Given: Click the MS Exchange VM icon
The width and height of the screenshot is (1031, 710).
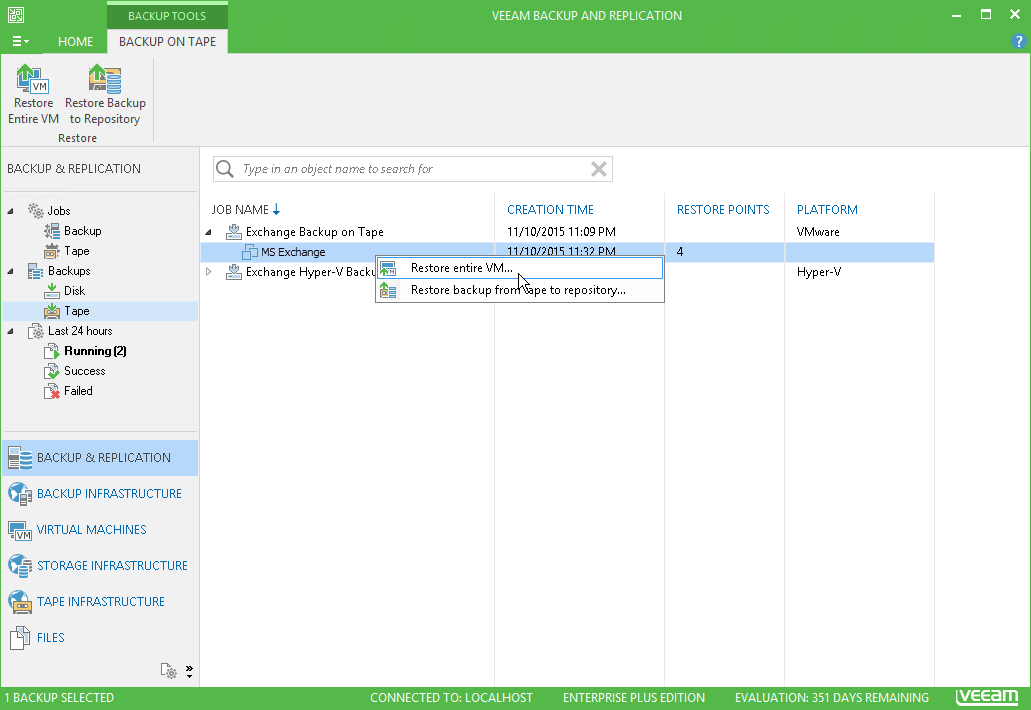Looking at the screenshot, I should (x=250, y=252).
